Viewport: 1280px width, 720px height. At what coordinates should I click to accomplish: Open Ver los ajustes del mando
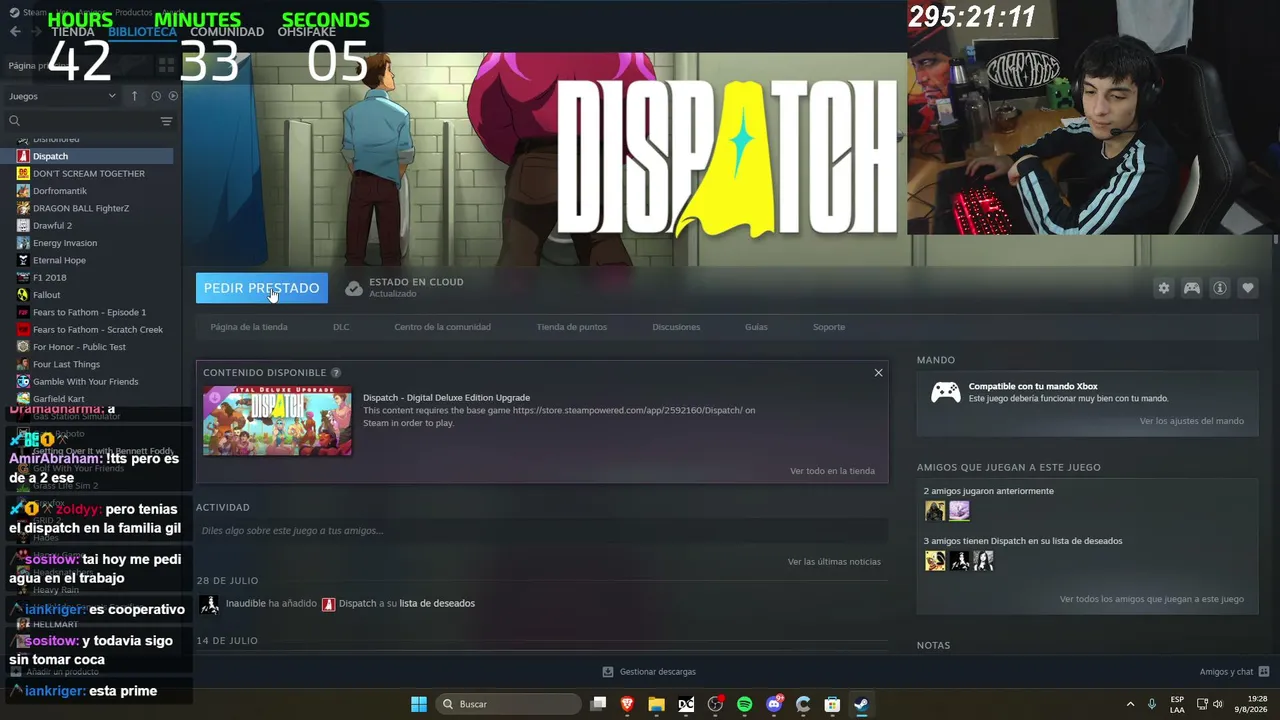tap(1192, 421)
